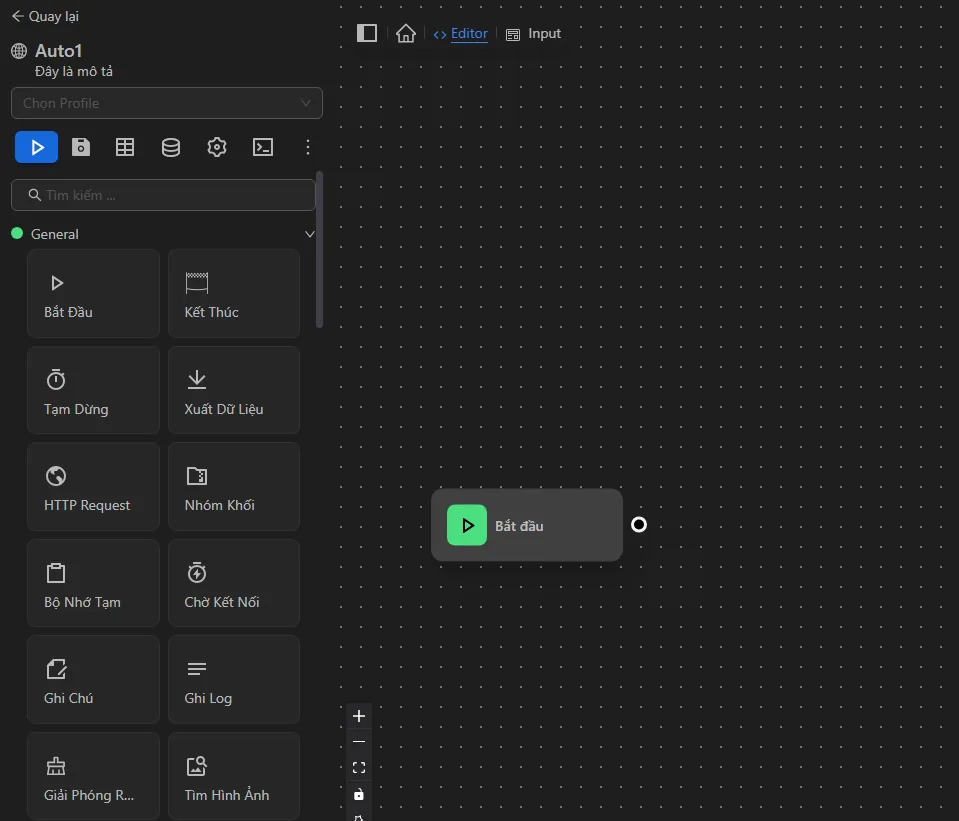
Task: Switch to the Editor tab
Action: click(461, 34)
